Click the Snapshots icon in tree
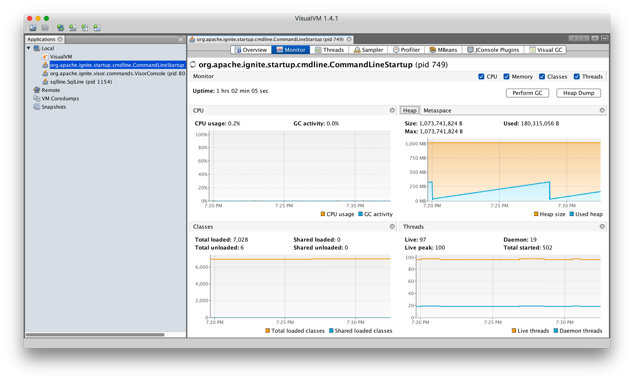Image resolution: width=633 pixels, height=381 pixels. (37, 107)
